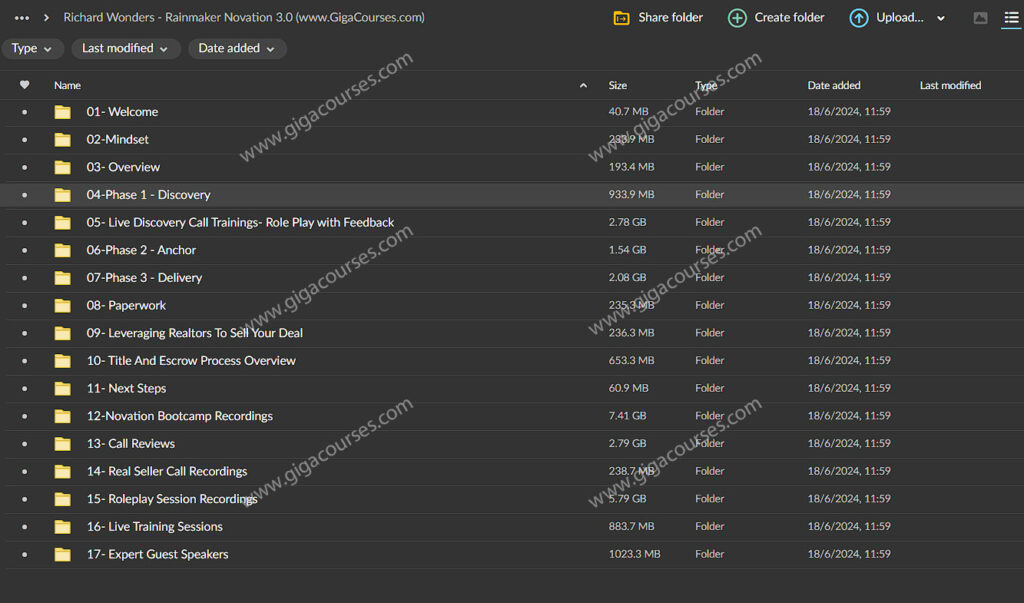Toggle favourite dot for 08- Paperwork
The height and width of the screenshot is (603, 1024).
pos(24,306)
